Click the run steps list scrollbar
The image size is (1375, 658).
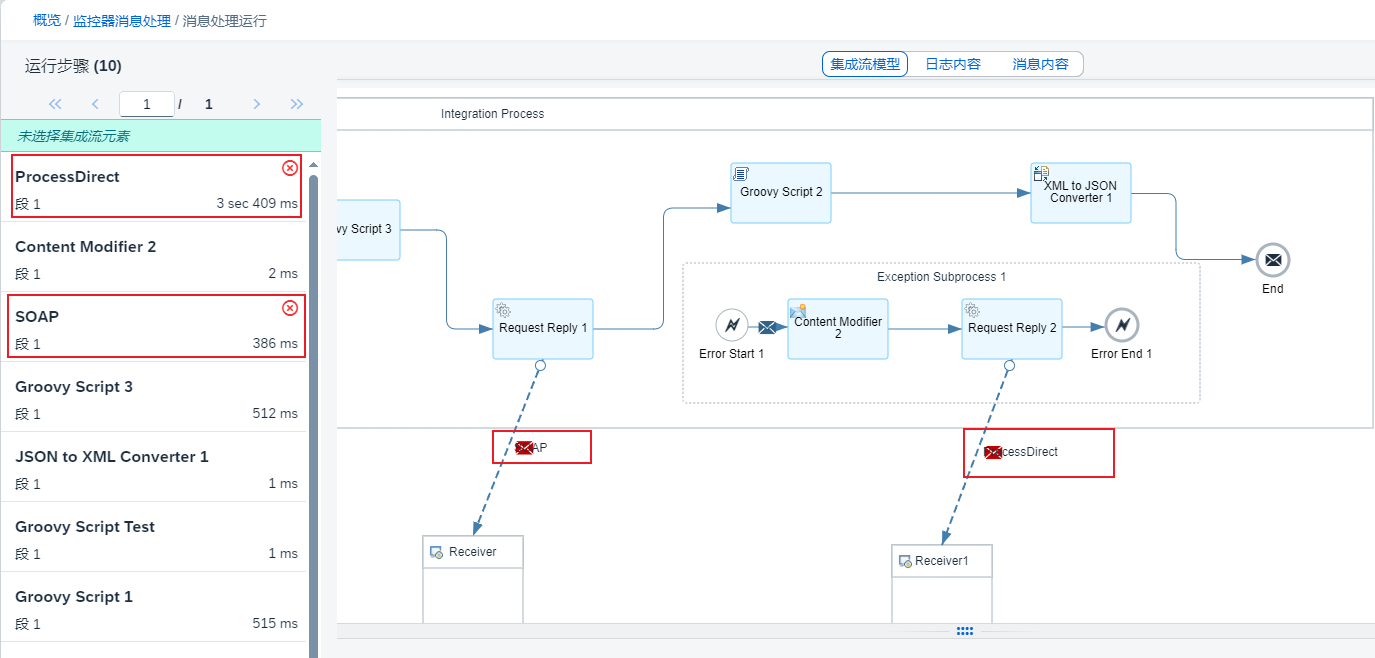tap(313, 400)
